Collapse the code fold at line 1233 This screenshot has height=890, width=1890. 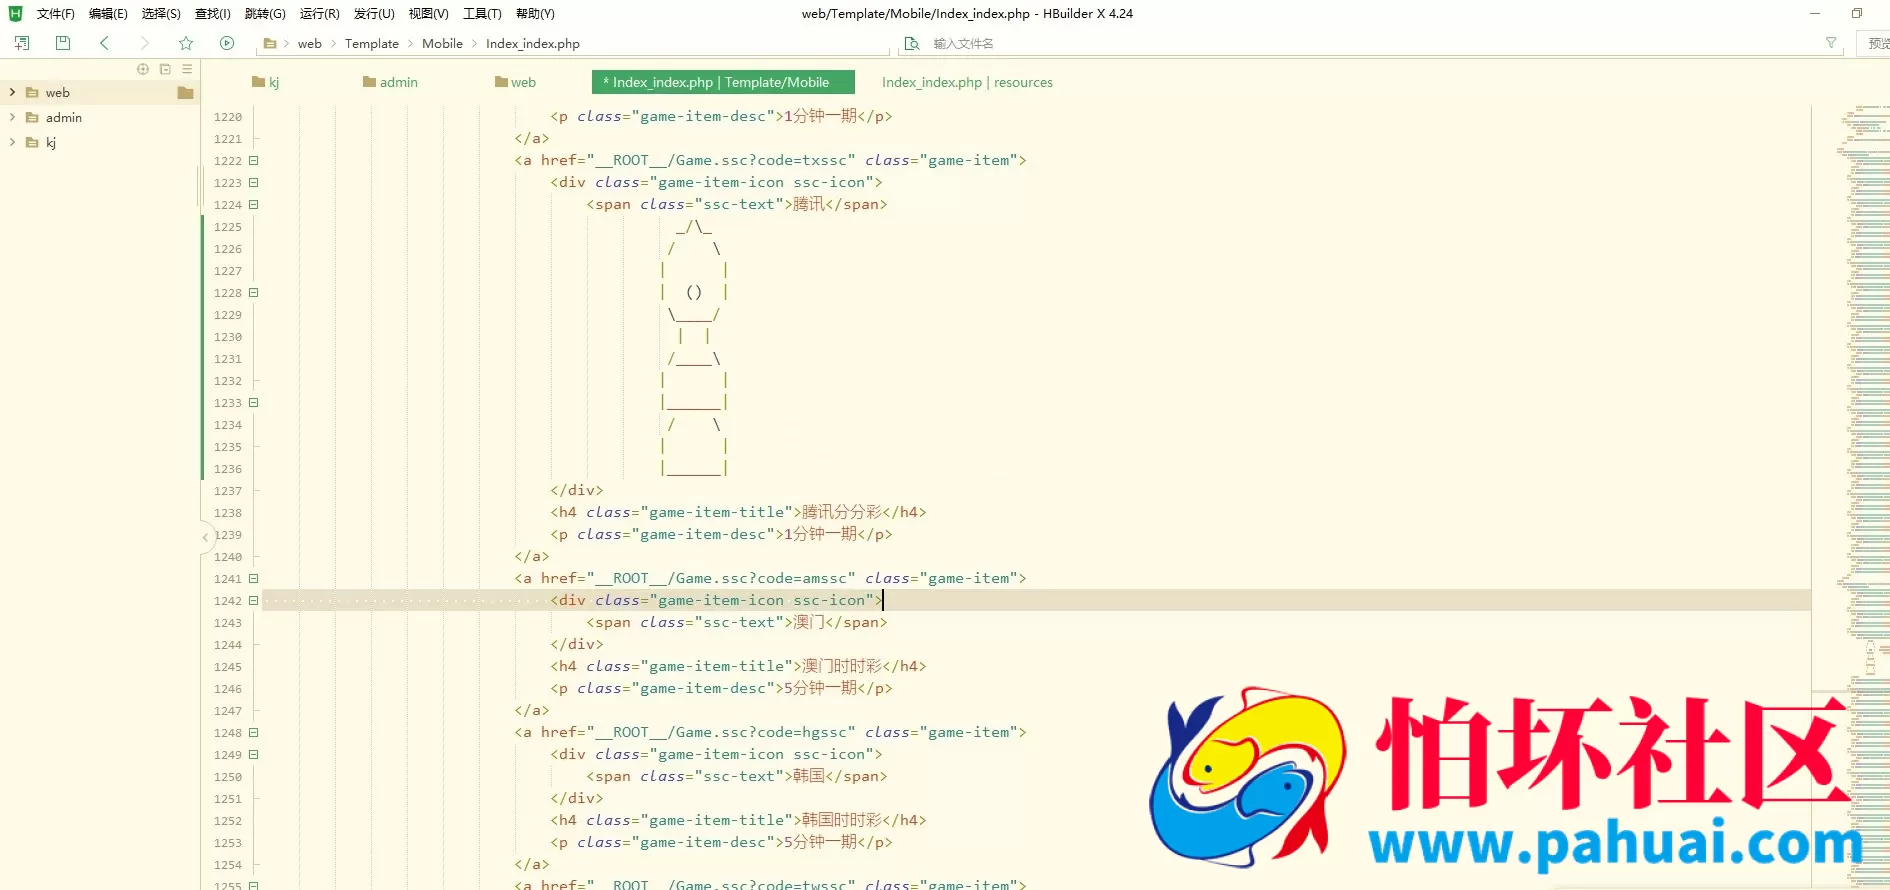[x=254, y=403]
